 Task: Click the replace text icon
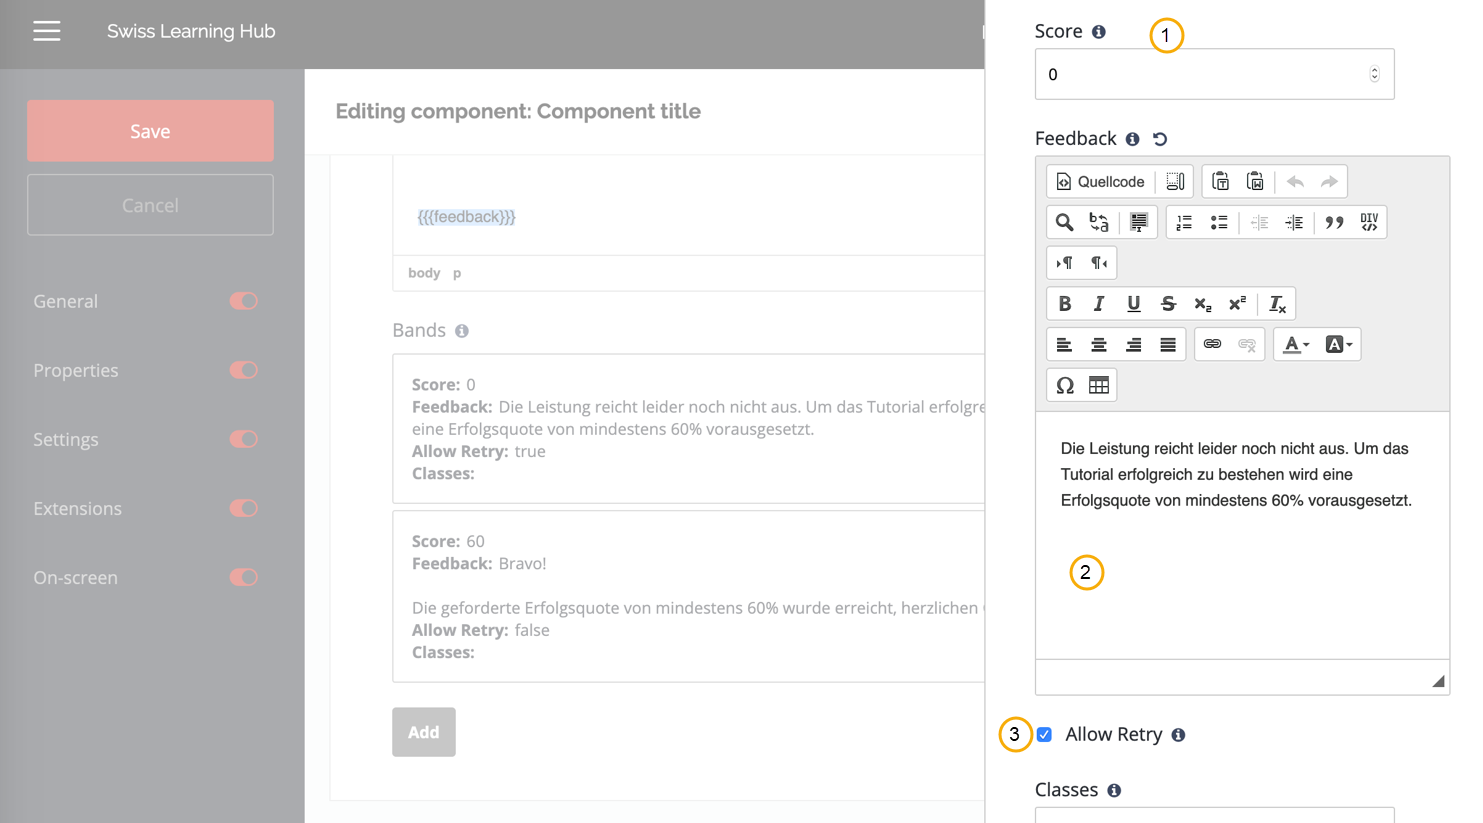[1099, 222]
